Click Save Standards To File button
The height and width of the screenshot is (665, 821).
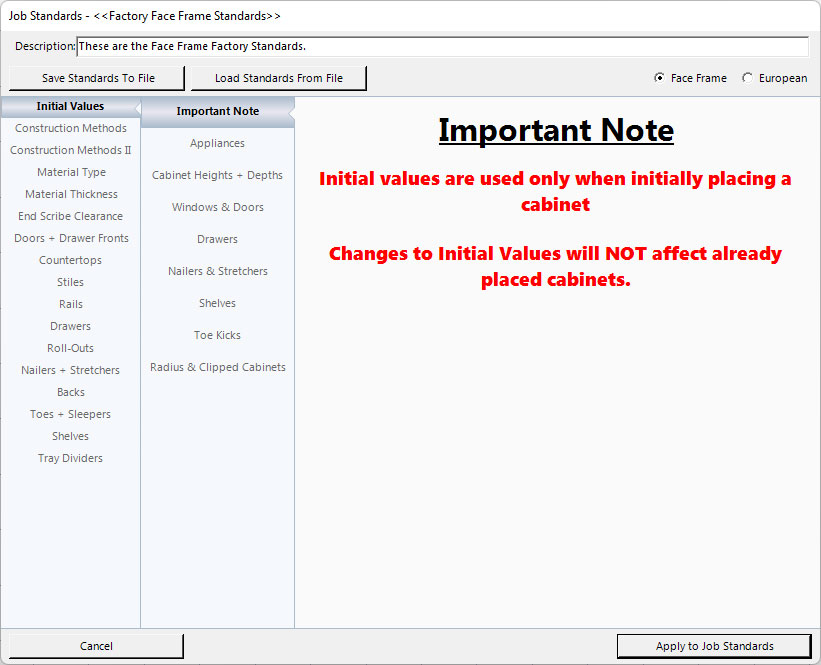pos(98,78)
